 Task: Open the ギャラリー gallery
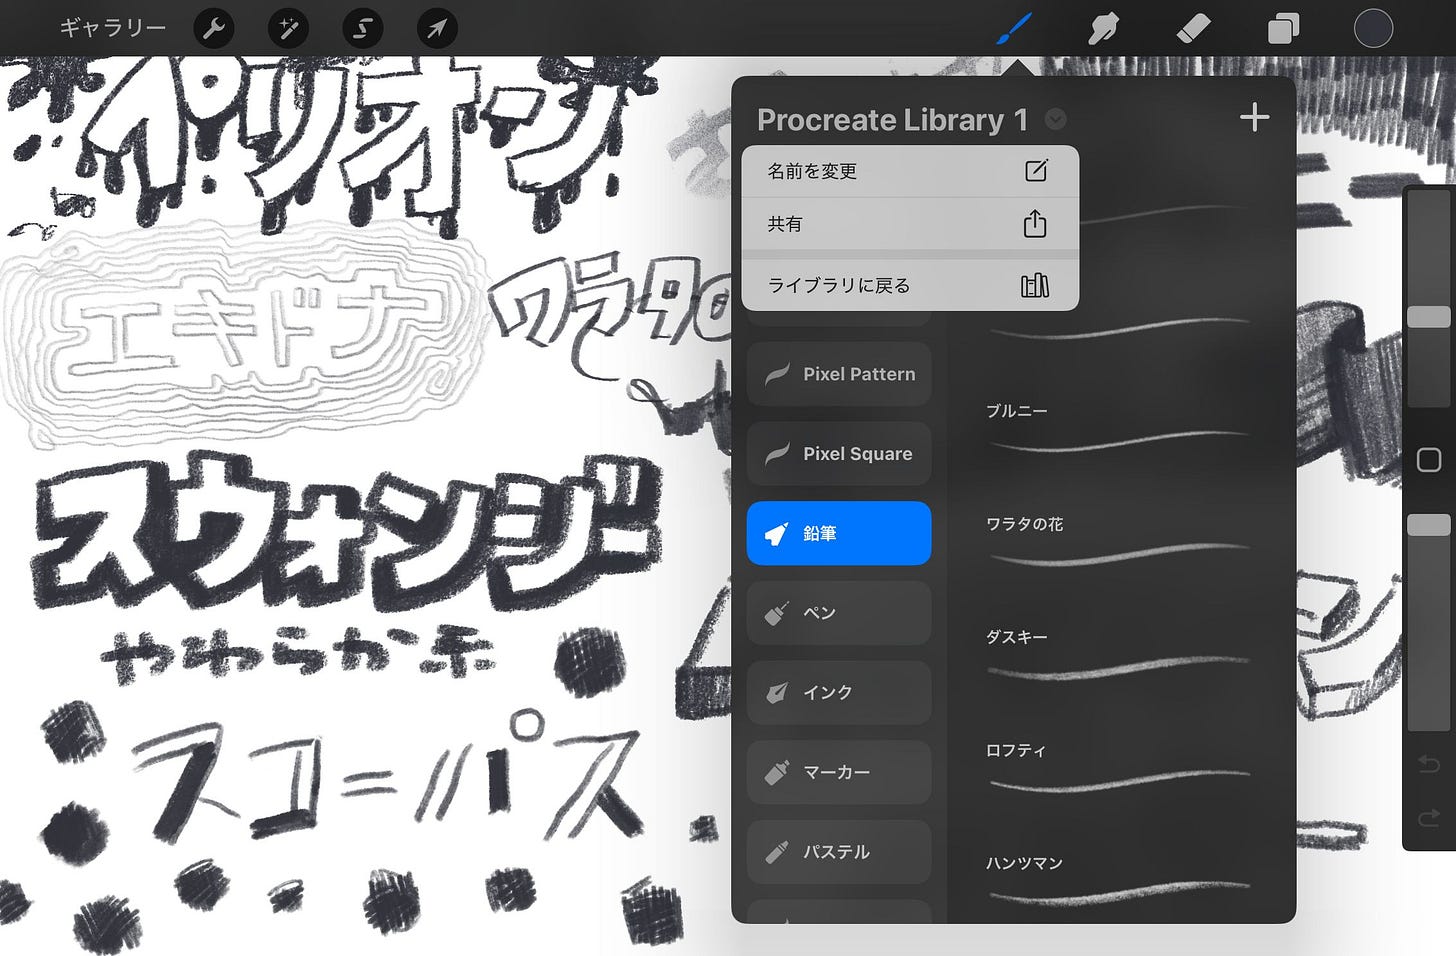coord(112,28)
